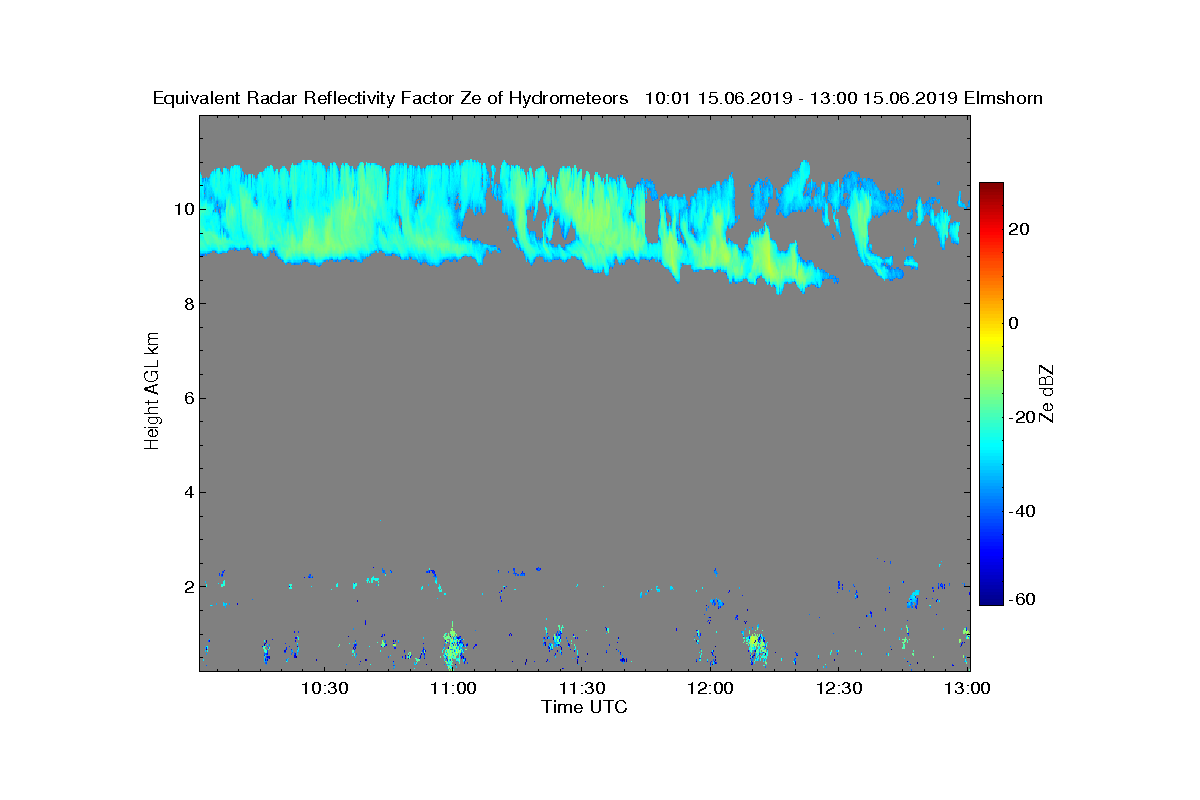Click the height tick label 10

(x=184, y=209)
